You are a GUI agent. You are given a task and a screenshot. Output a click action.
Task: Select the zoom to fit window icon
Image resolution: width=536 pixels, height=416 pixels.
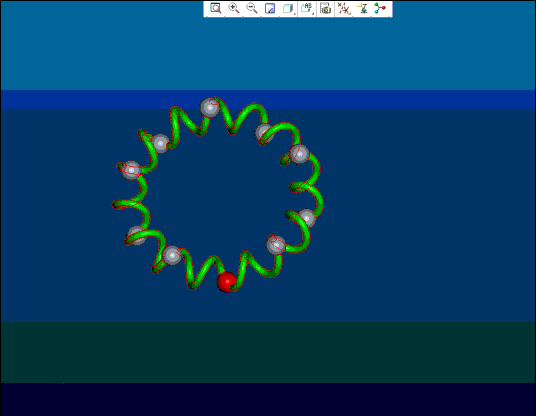[215, 8]
